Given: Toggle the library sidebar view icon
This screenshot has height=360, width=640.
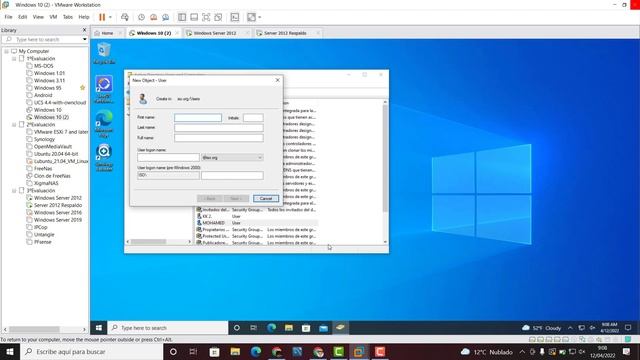Looking at the screenshot, I should tap(182, 17).
